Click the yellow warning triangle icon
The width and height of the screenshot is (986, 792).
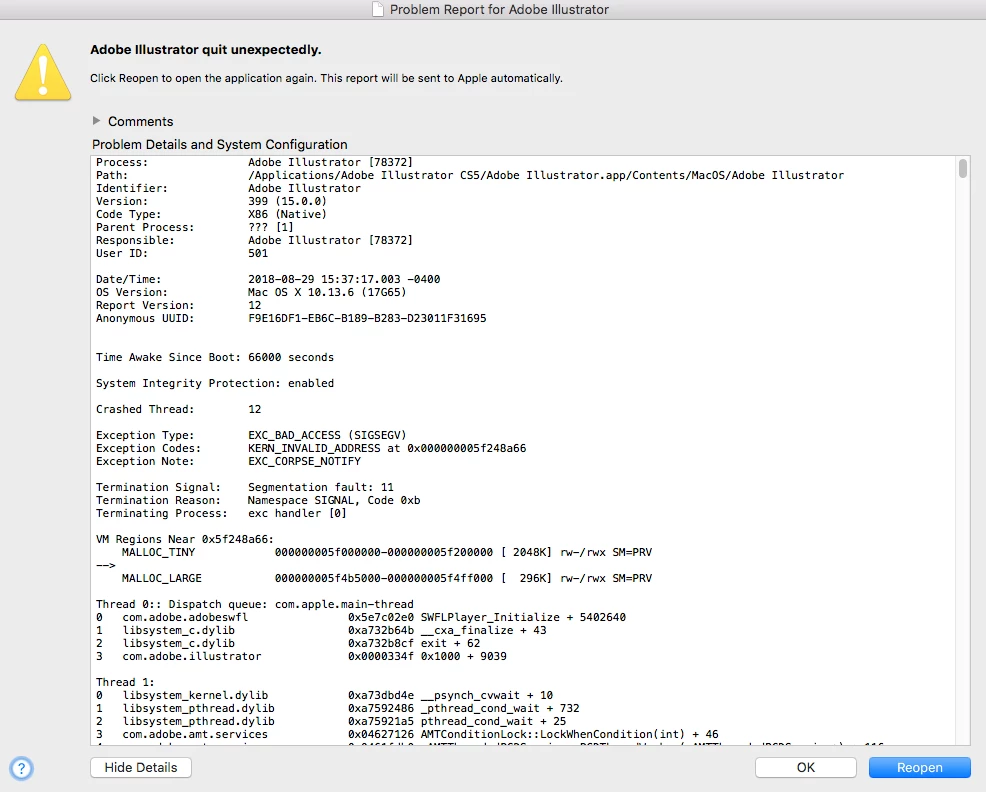tap(43, 72)
